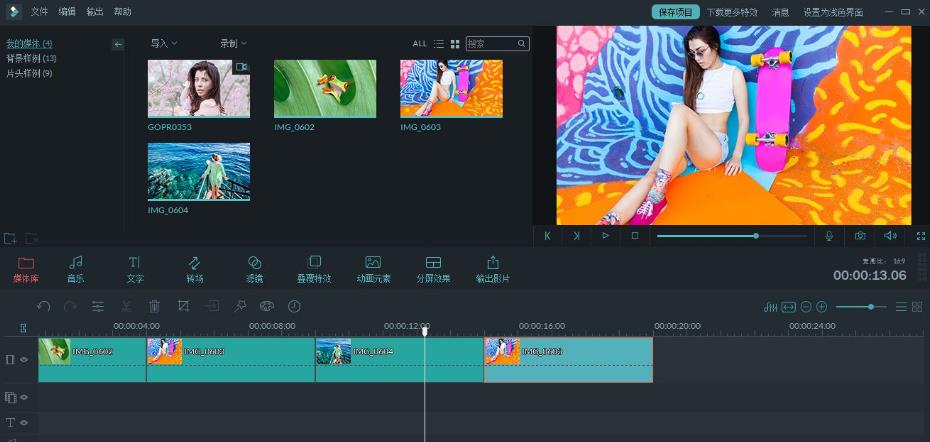Open the 文件 (File) menu
The height and width of the screenshot is (442, 930).
(39, 12)
